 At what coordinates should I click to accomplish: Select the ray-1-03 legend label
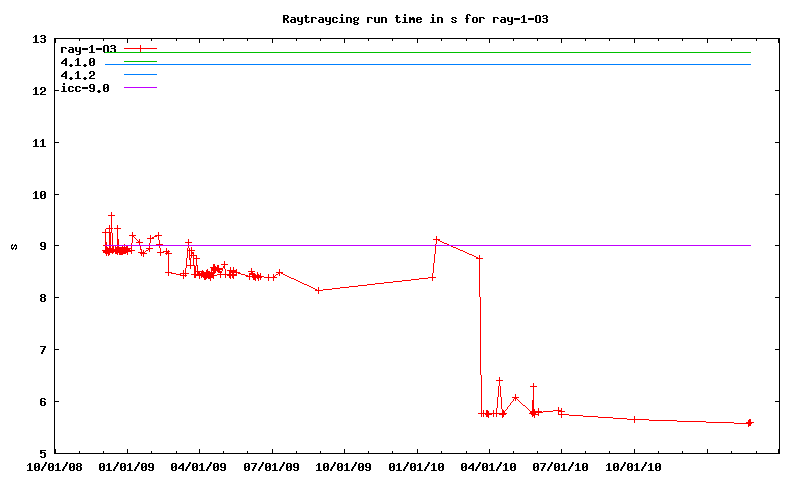(88, 48)
